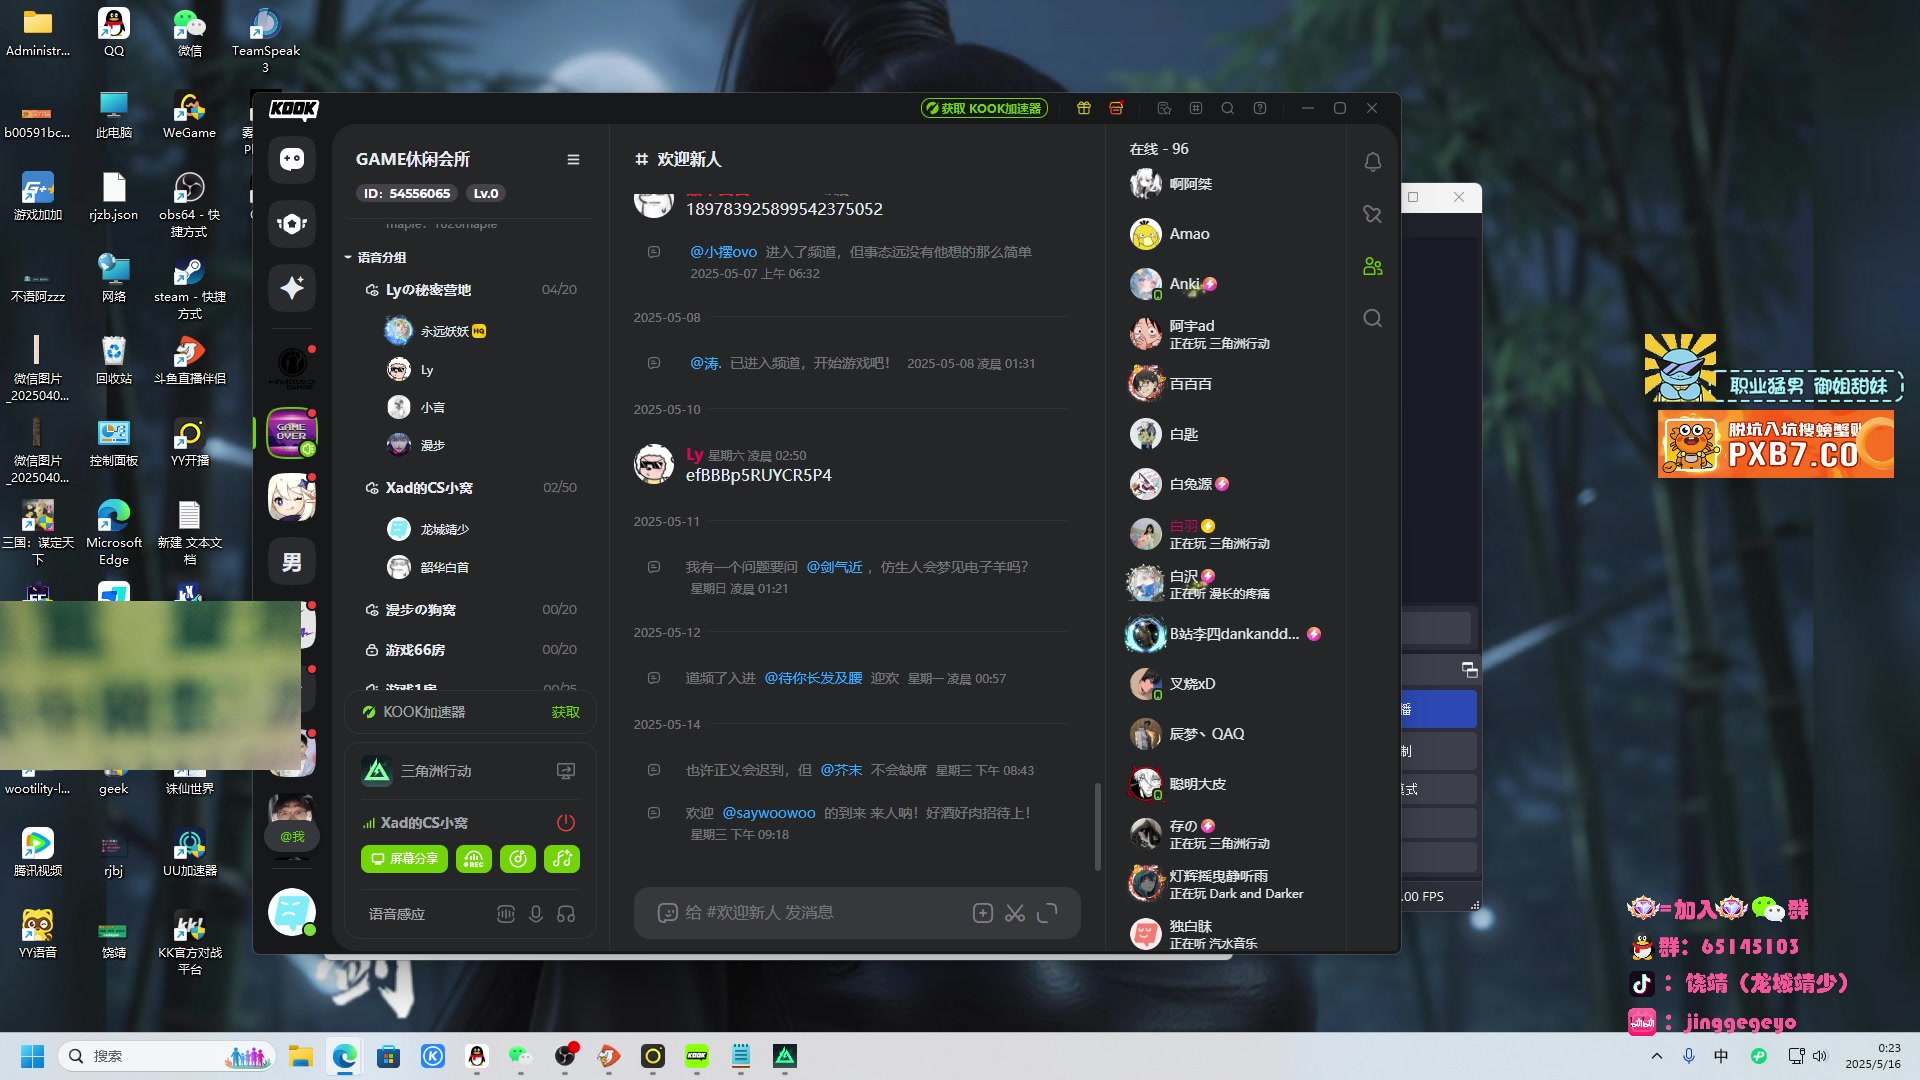Select the 男 server icon
1920x1080 pixels.
(x=292, y=561)
